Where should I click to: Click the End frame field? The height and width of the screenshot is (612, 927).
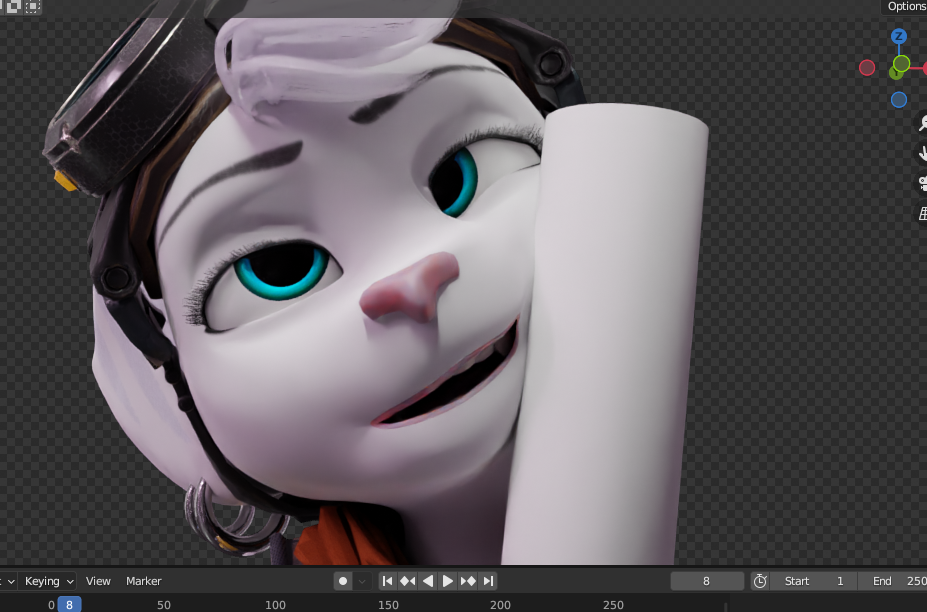(x=893, y=581)
